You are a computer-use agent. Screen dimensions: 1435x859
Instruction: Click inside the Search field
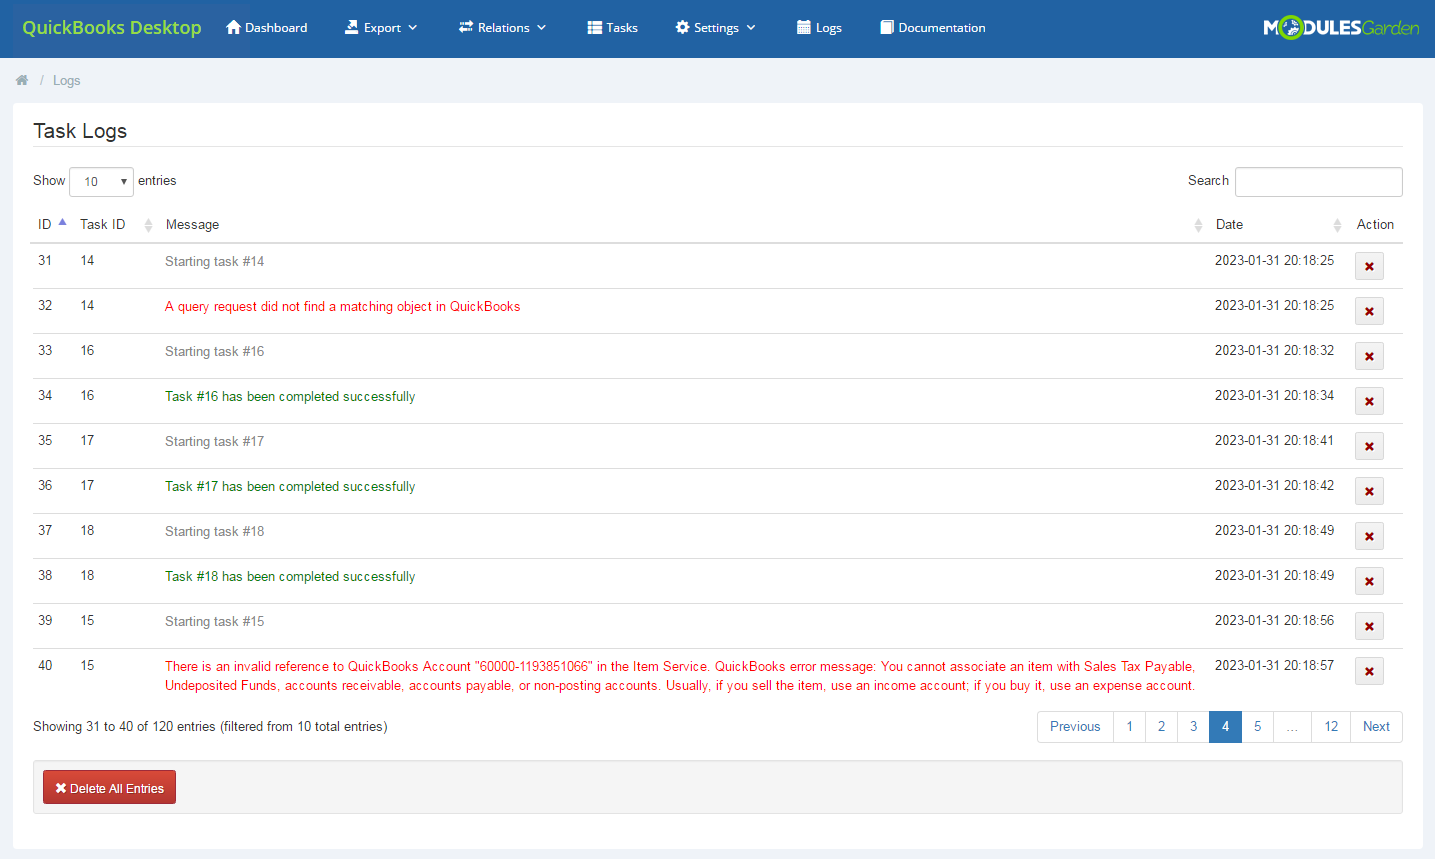tap(1318, 181)
